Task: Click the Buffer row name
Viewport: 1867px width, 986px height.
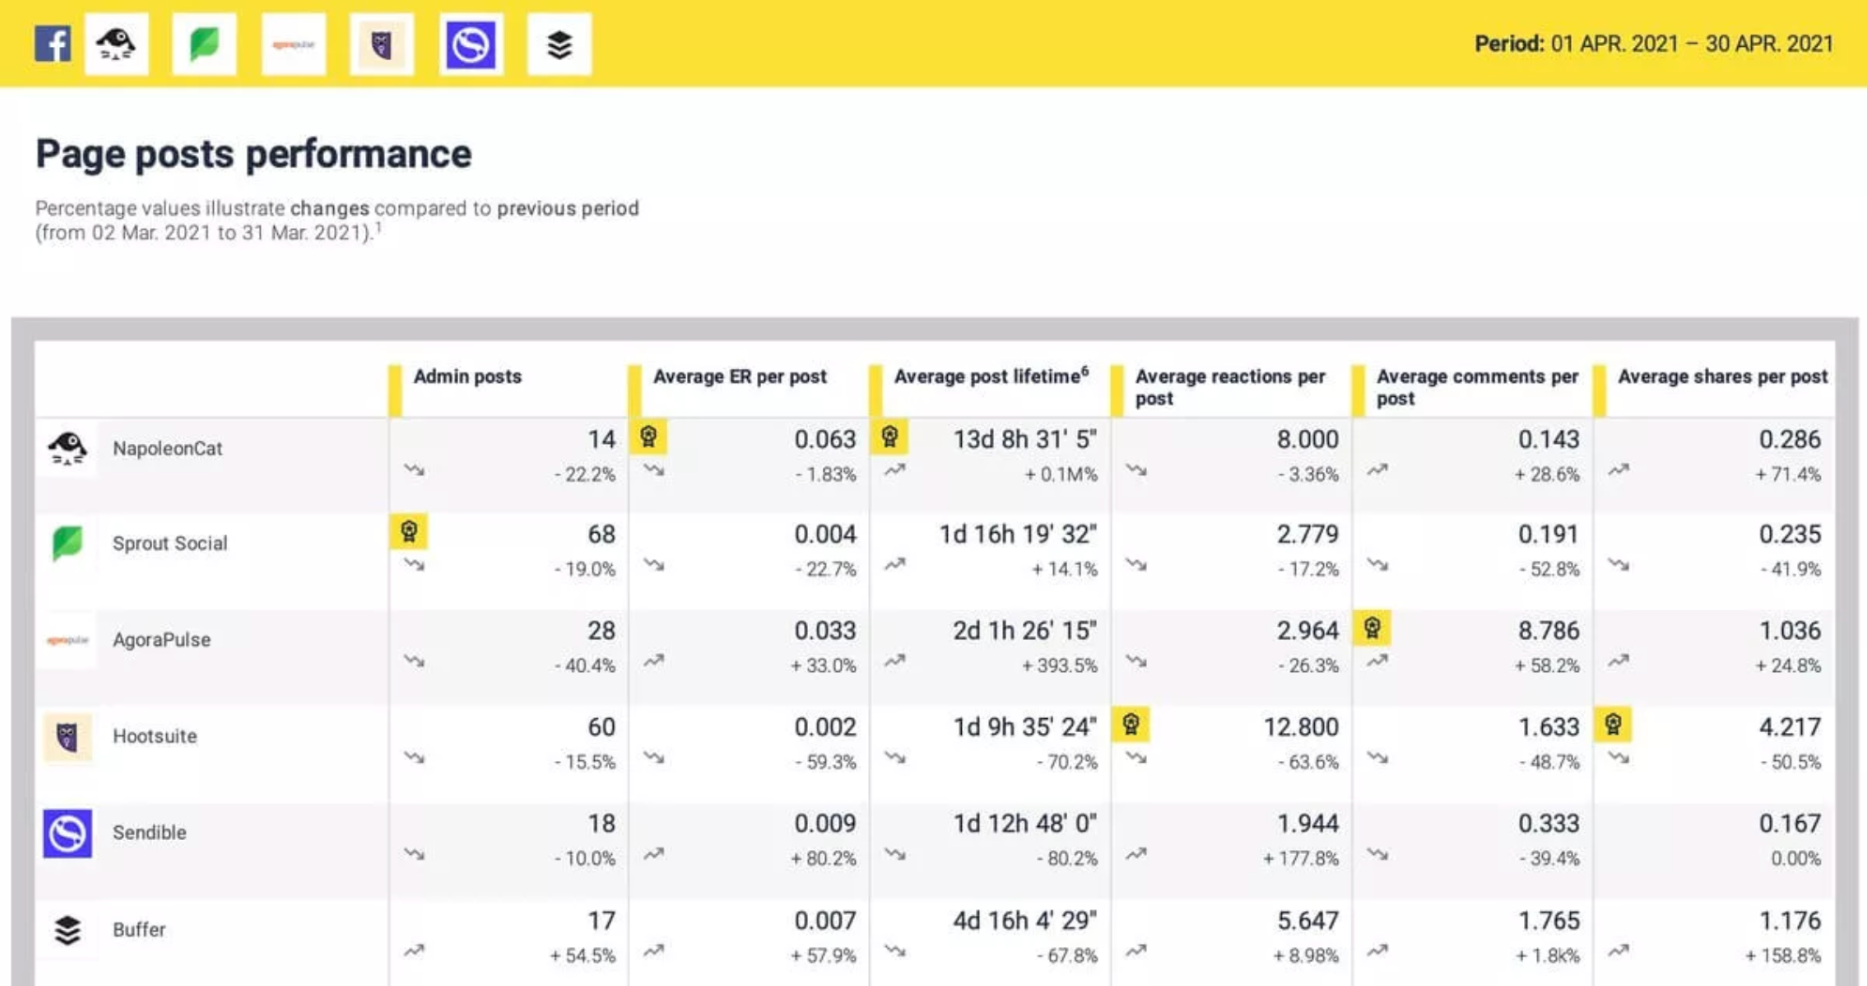Action: (139, 930)
